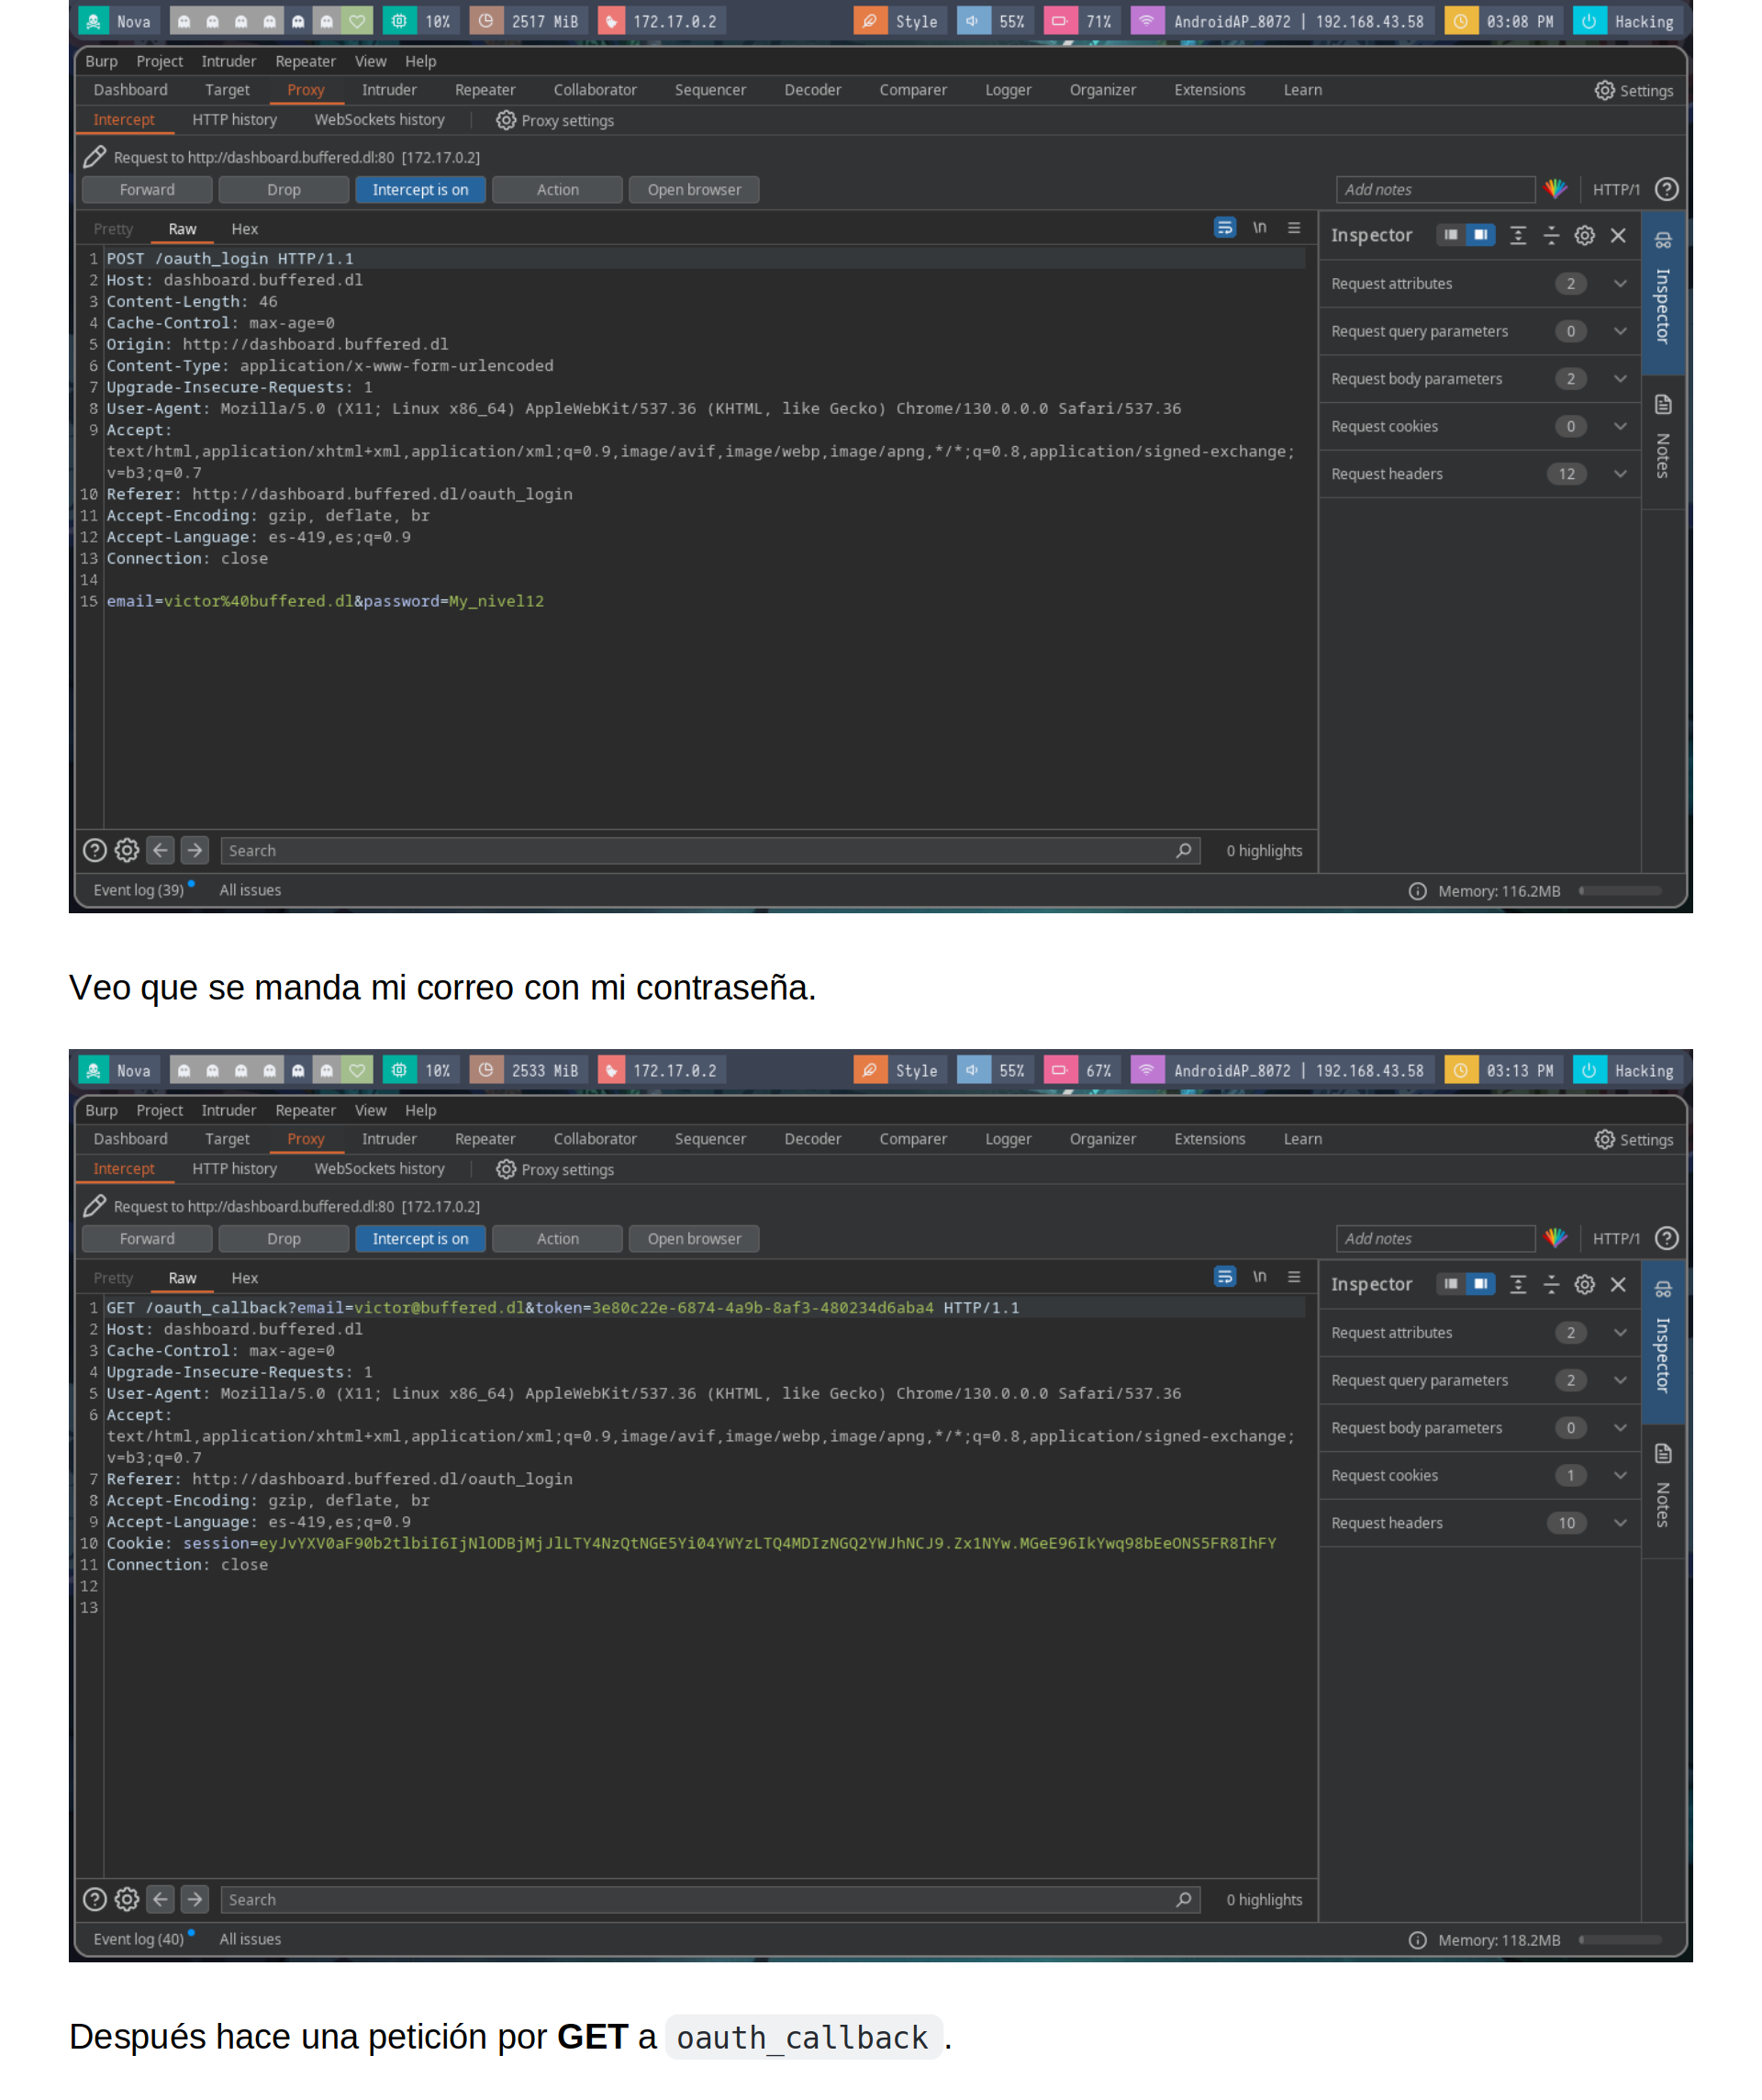The height and width of the screenshot is (2100, 1762).
Task: Click the pencil edit icon beside Request to in bottom window
Action: point(95,1206)
